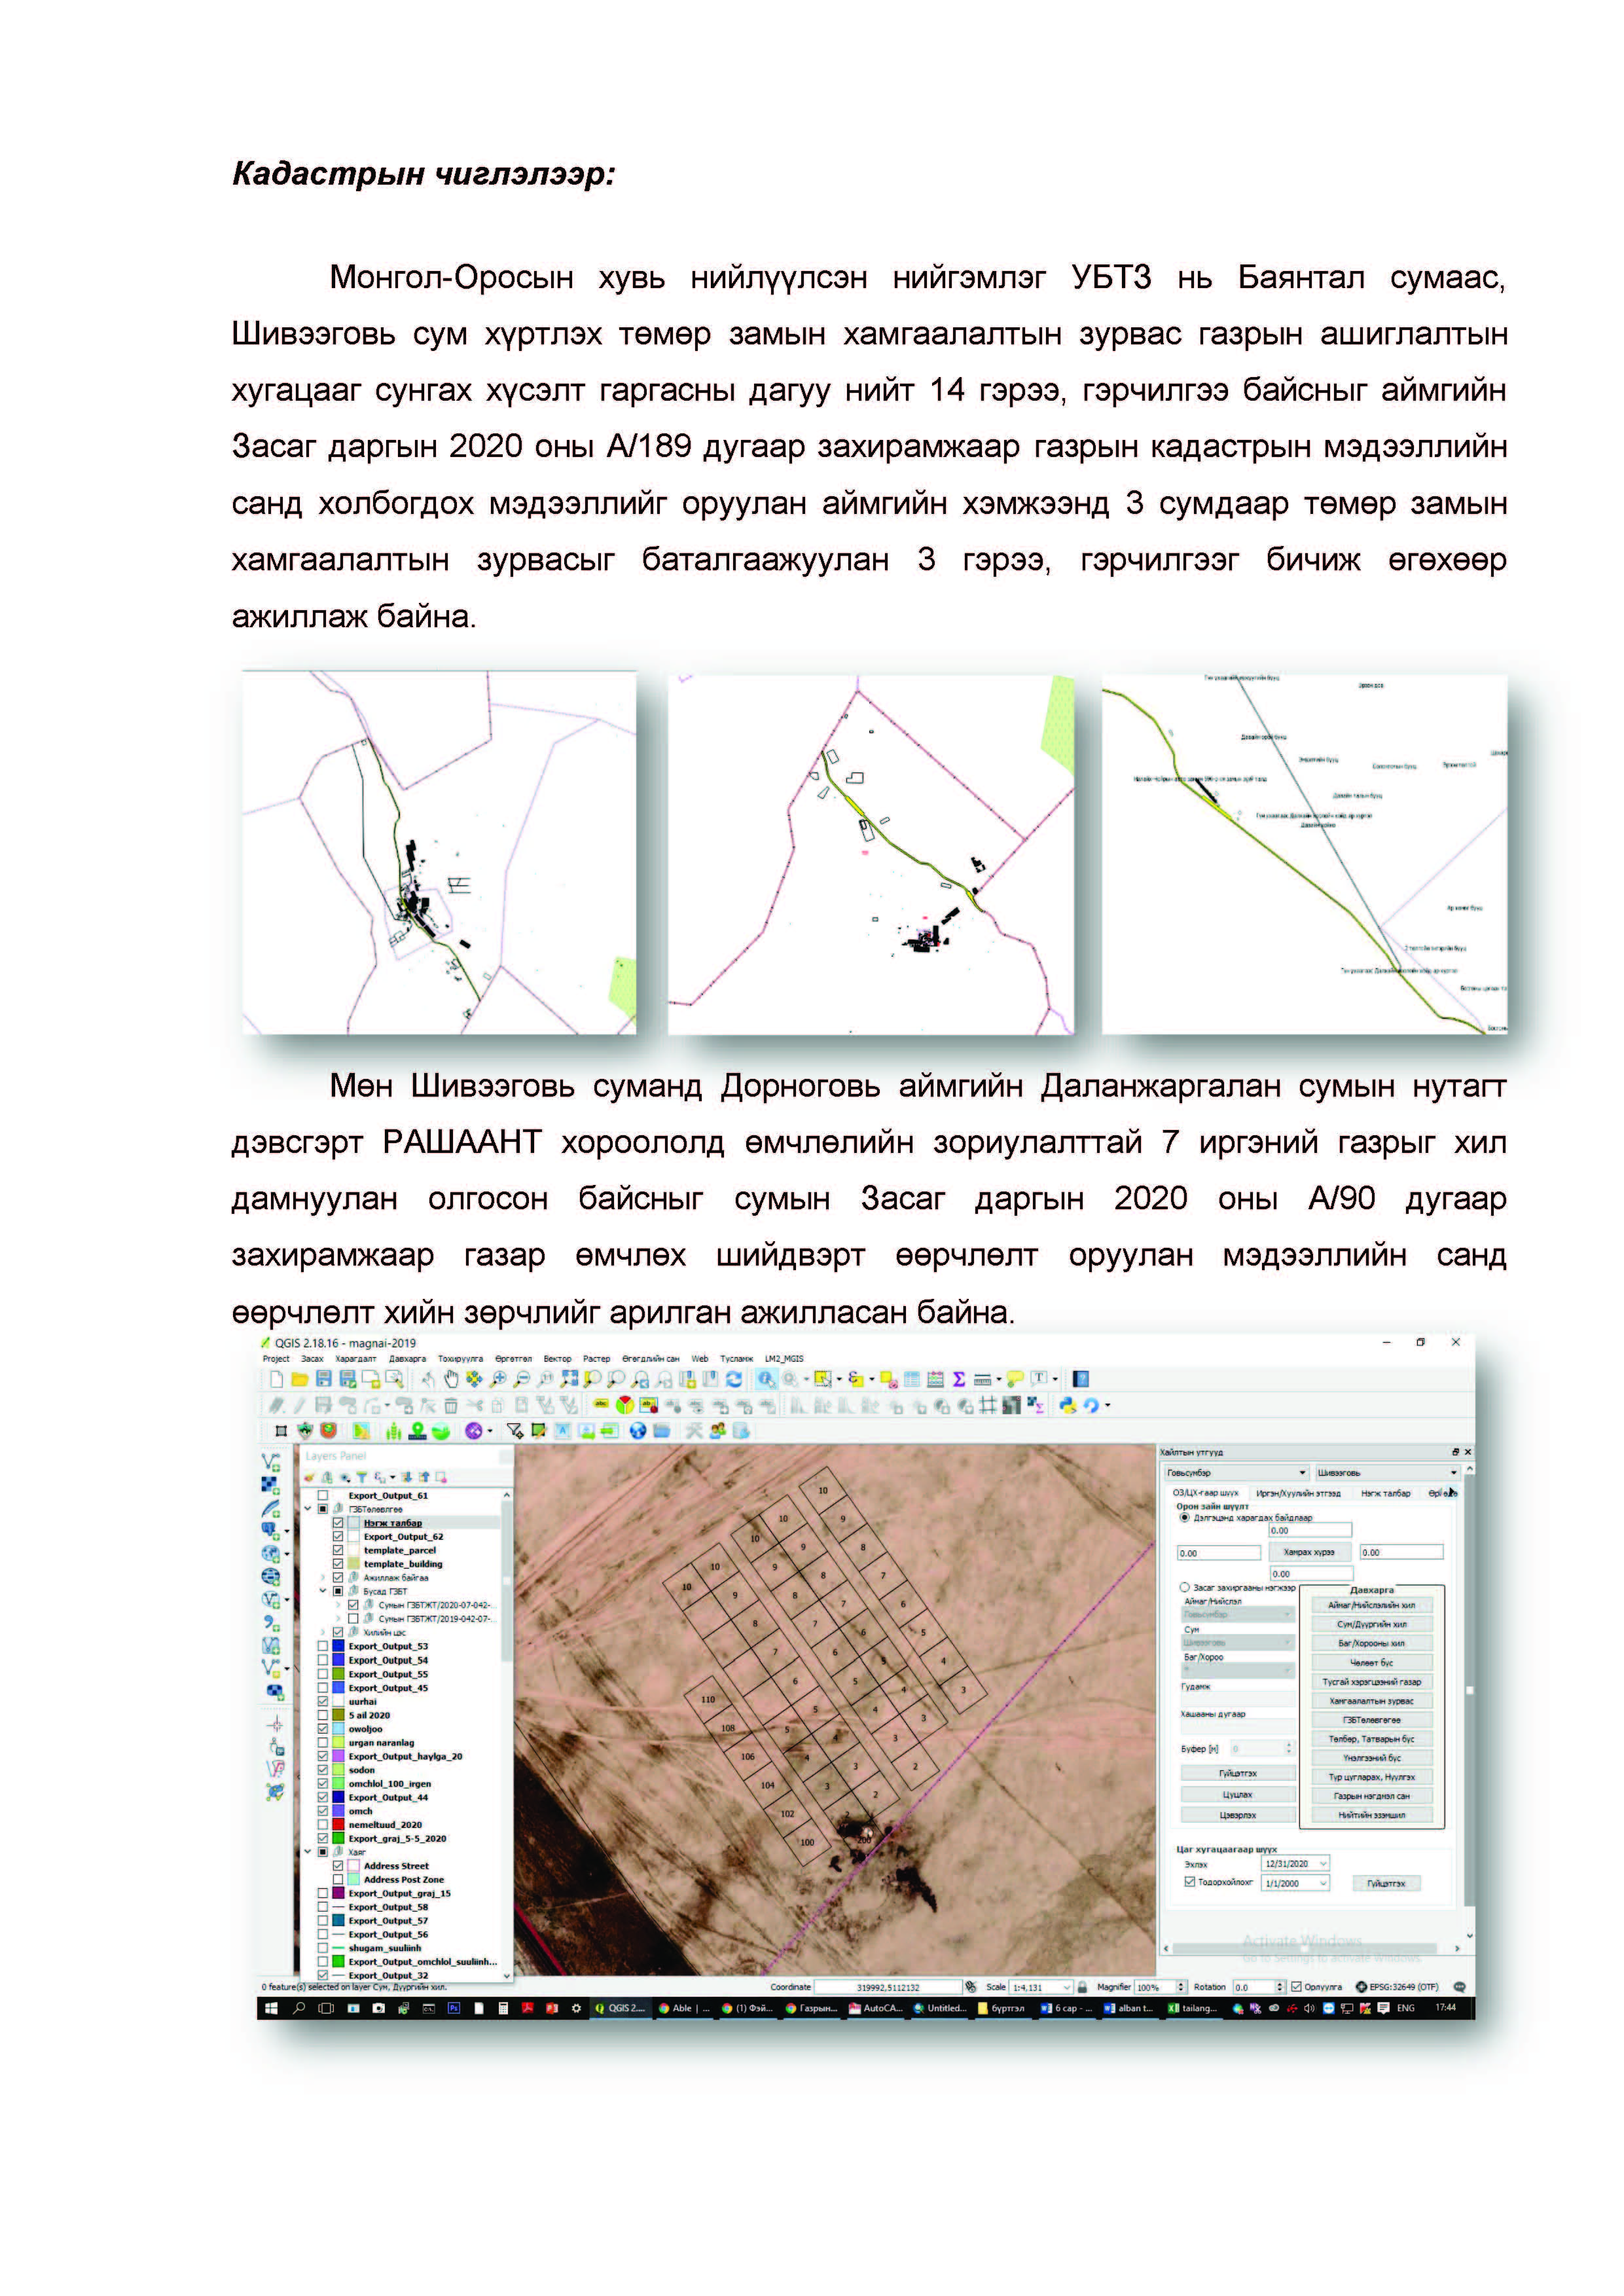
Task: Click the Statistical Summary sigma icon
Action: click(x=959, y=1380)
